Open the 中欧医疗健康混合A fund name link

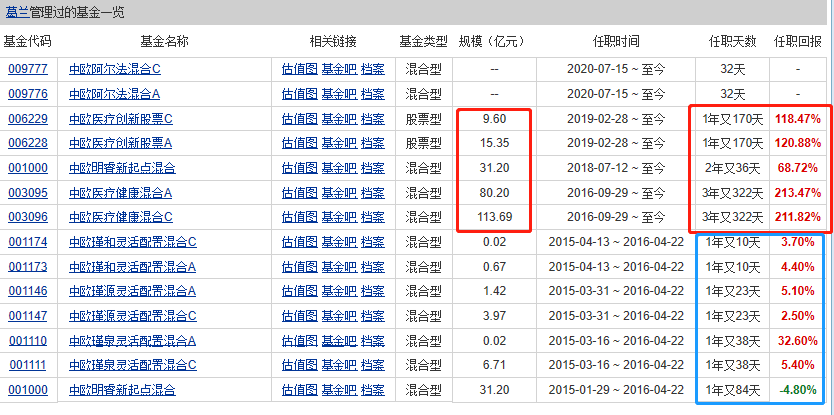[x=121, y=193]
